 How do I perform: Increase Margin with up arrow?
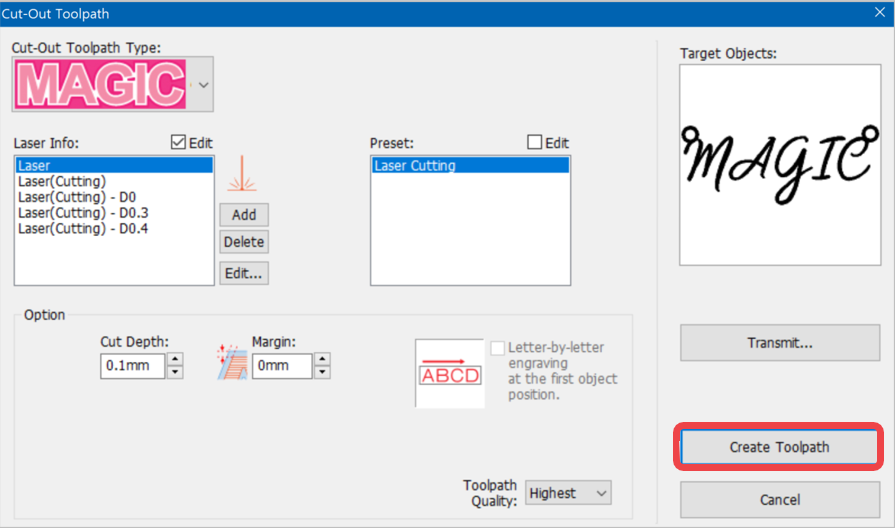(322, 359)
